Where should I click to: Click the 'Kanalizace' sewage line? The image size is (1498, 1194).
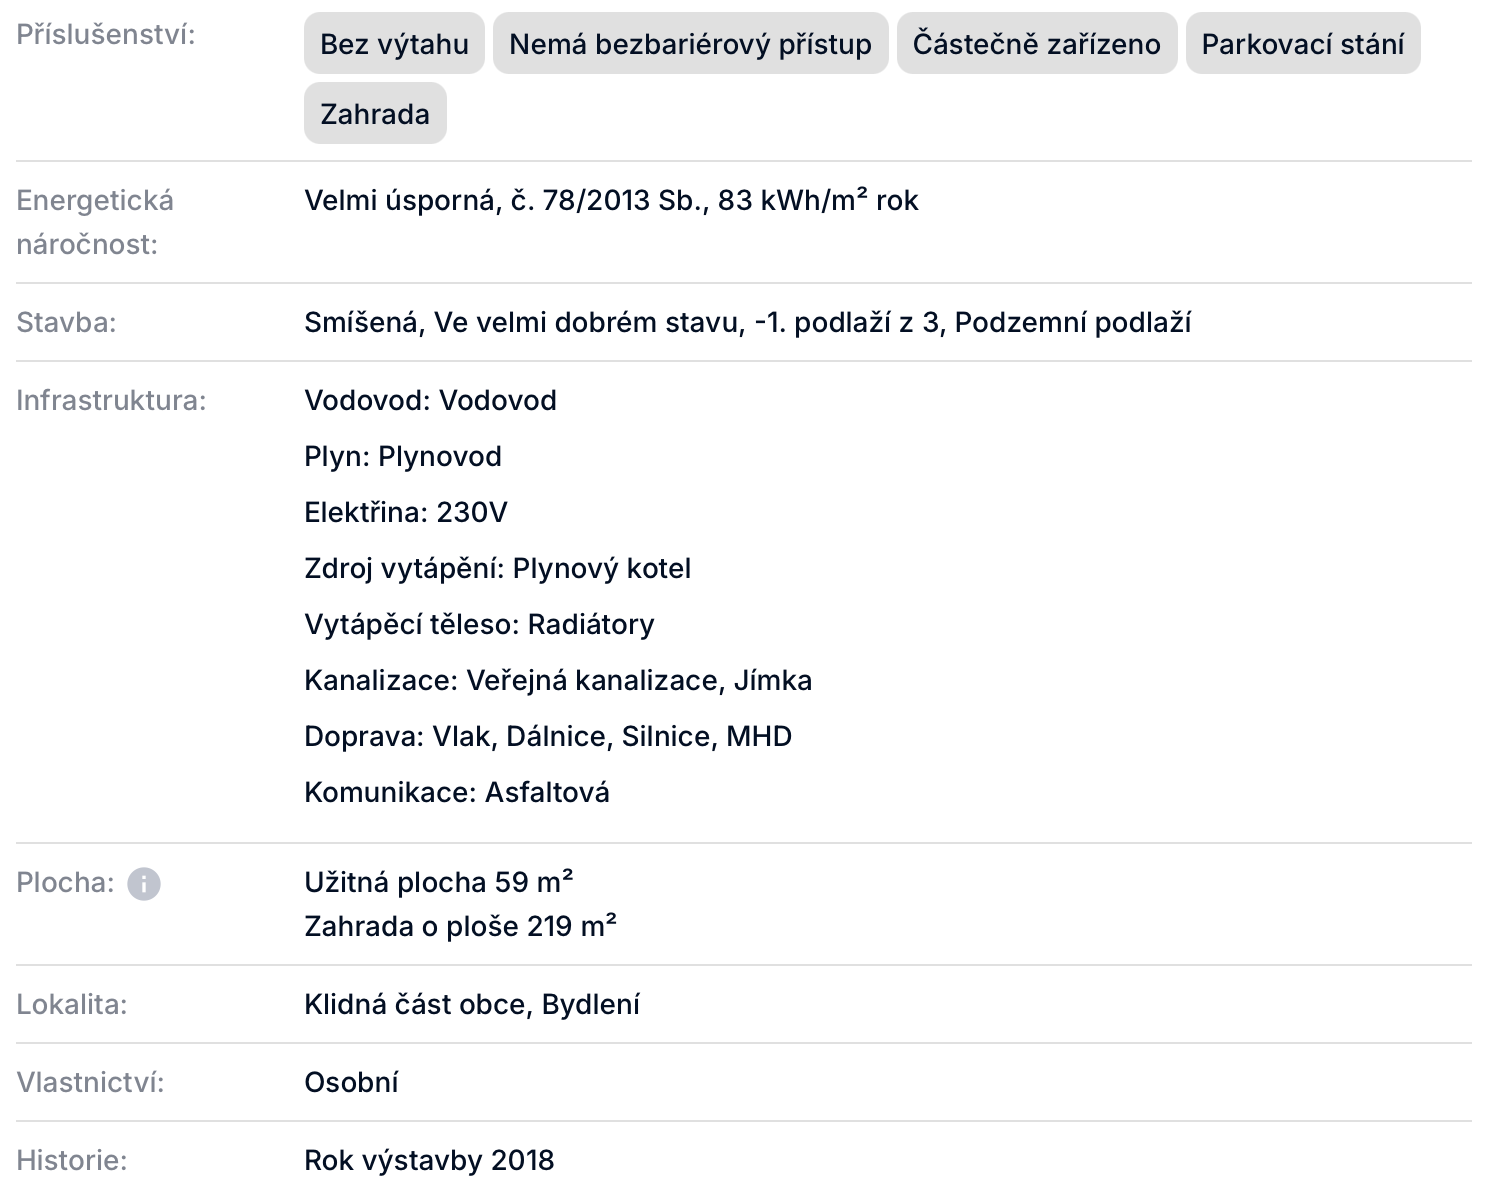coord(557,681)
